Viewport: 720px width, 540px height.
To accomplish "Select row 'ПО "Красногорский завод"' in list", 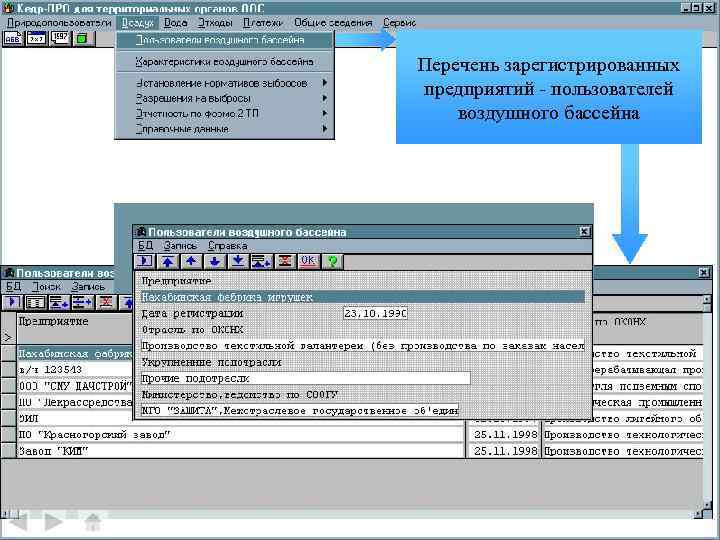I will coord(241,434).
